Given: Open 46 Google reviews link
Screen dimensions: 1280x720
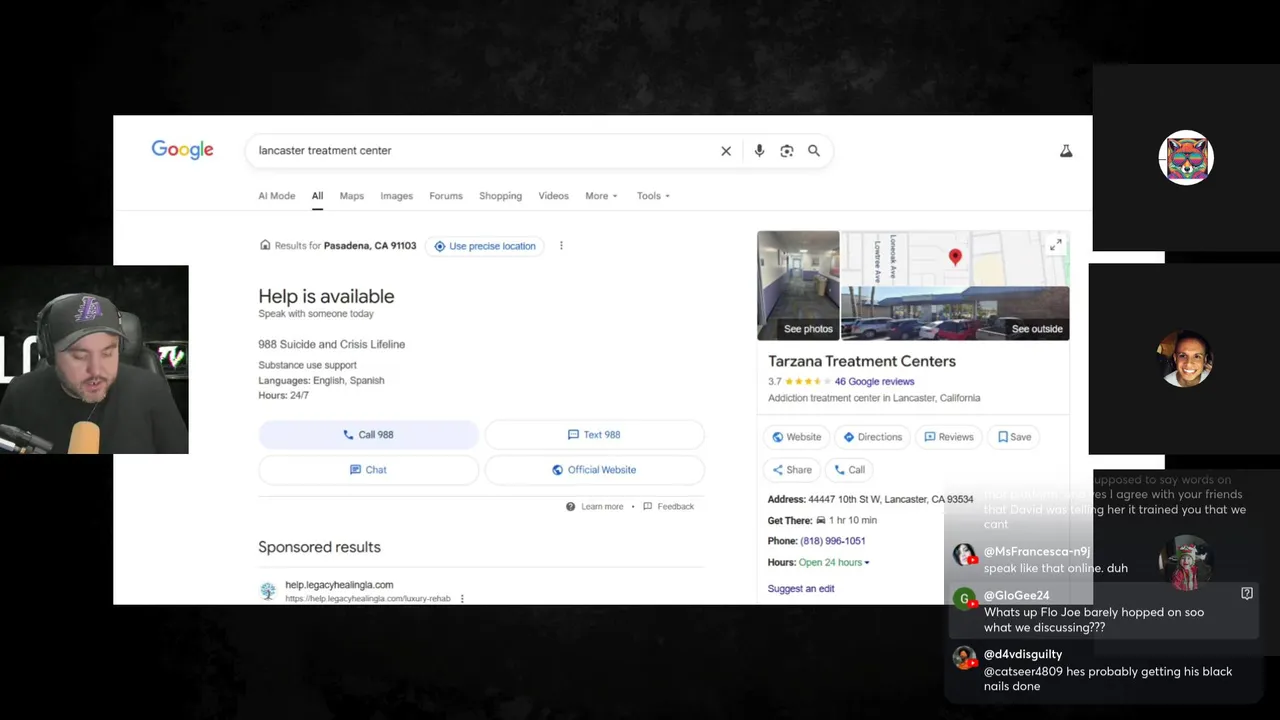Looking at the screenshot, I should 874,382.
